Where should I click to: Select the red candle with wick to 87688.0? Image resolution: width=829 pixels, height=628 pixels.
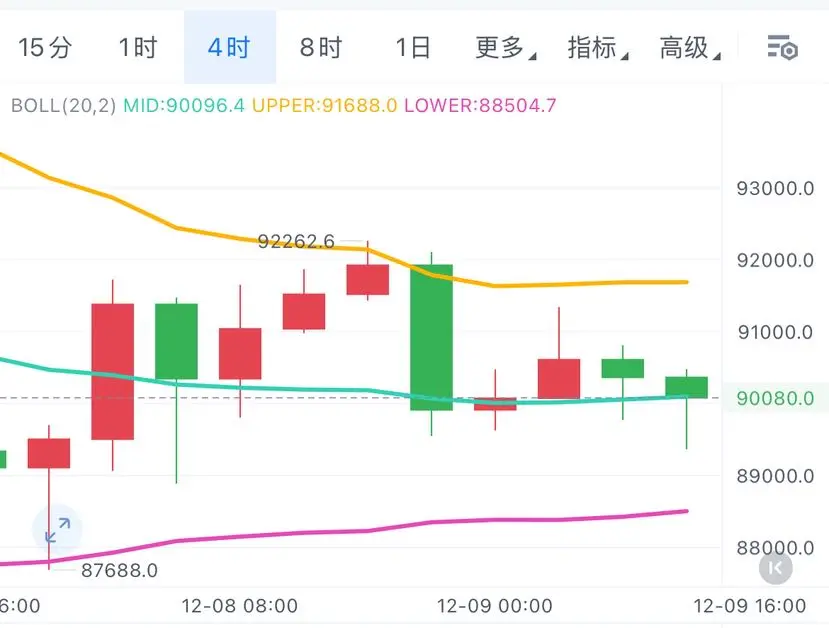point(49,453)
